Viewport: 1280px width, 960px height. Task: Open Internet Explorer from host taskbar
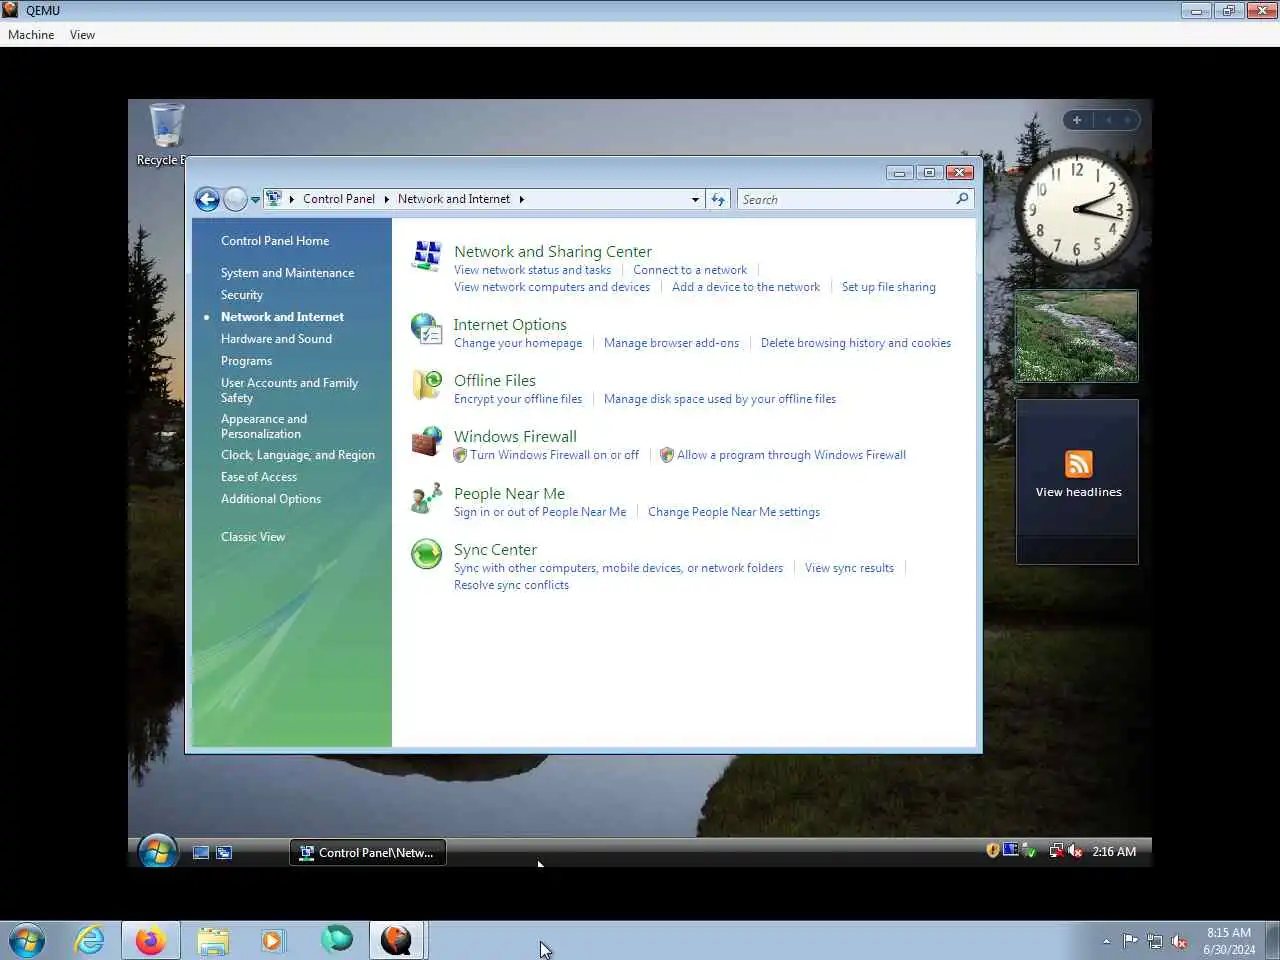(90, 941)
